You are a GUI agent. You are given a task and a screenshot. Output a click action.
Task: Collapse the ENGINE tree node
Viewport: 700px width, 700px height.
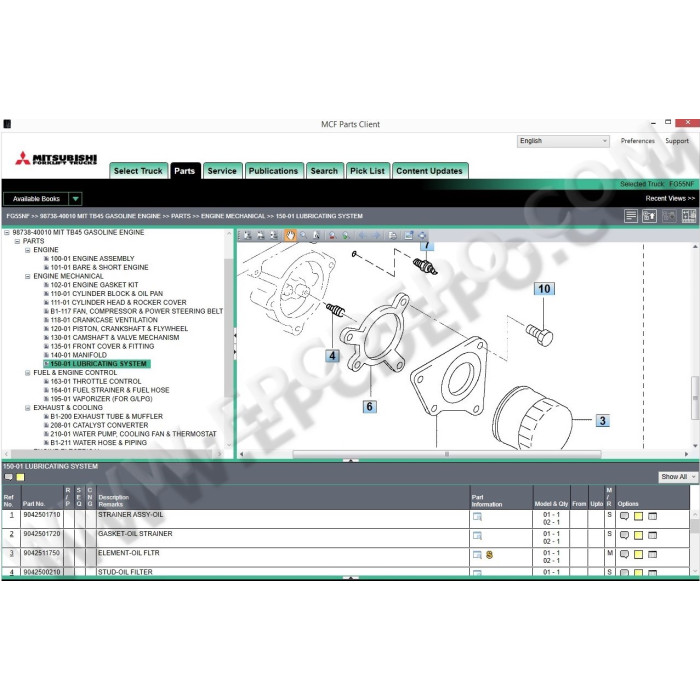click(x=28, y=250)
